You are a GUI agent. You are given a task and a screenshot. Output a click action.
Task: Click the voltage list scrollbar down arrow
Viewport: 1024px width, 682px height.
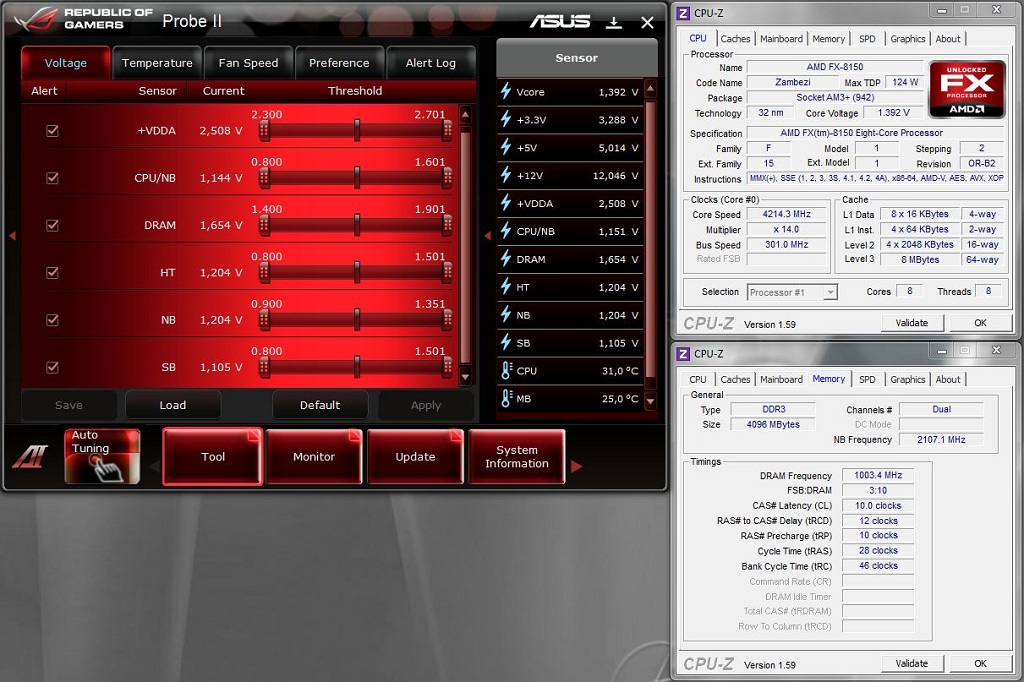coord(465,377)
